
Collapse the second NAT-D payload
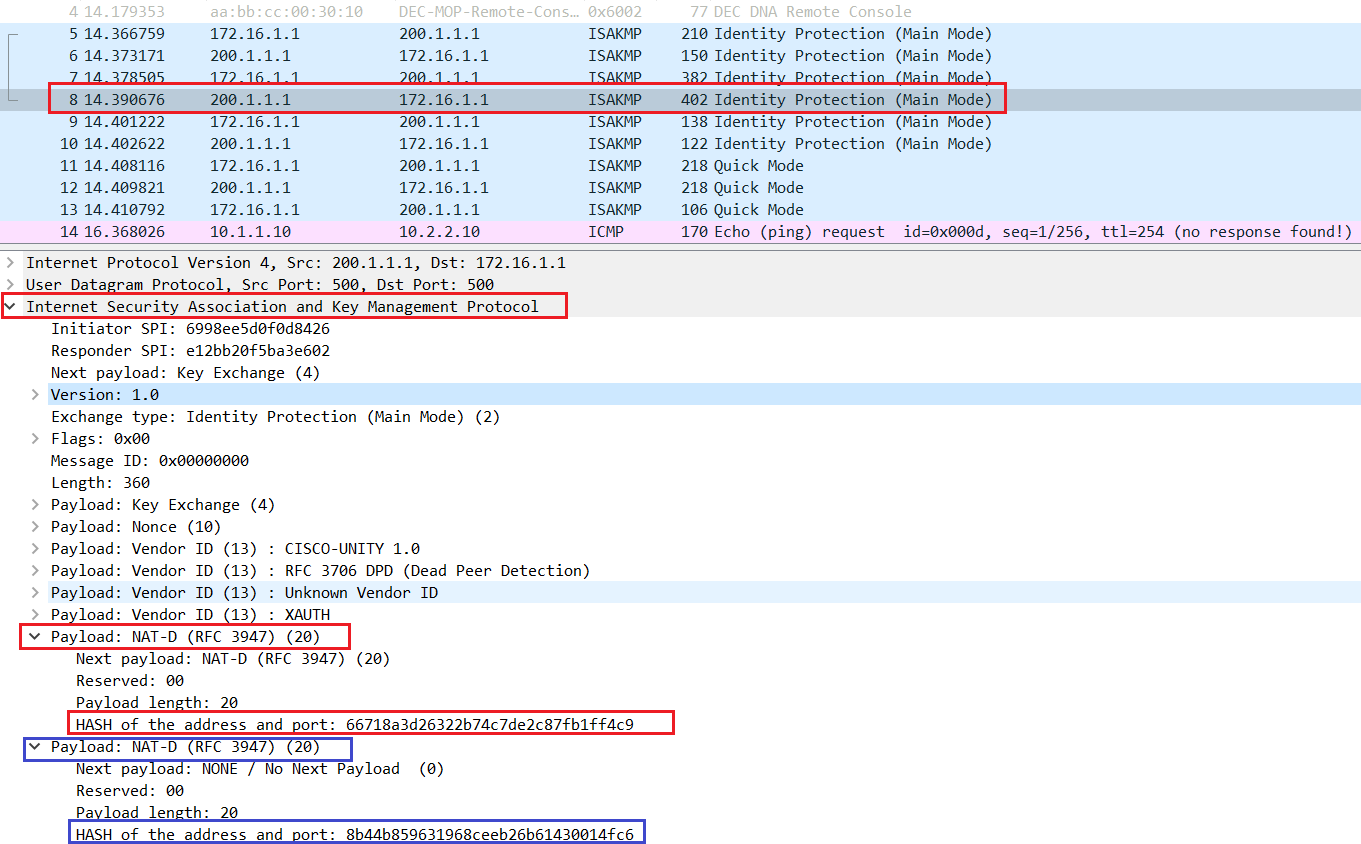point(35,747)
